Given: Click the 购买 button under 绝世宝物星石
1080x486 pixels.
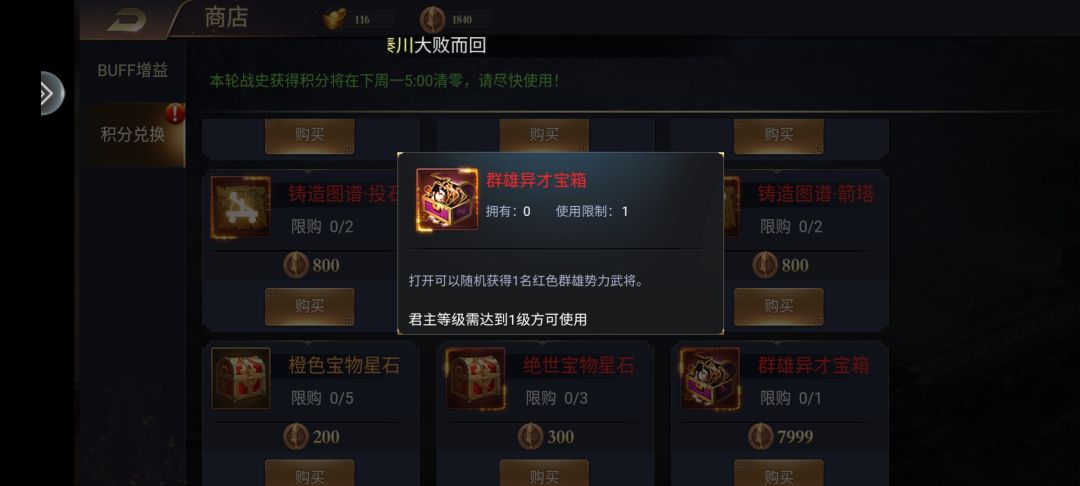Looking at the screenshot, I should pyautogui.click(x=544, y=474).
